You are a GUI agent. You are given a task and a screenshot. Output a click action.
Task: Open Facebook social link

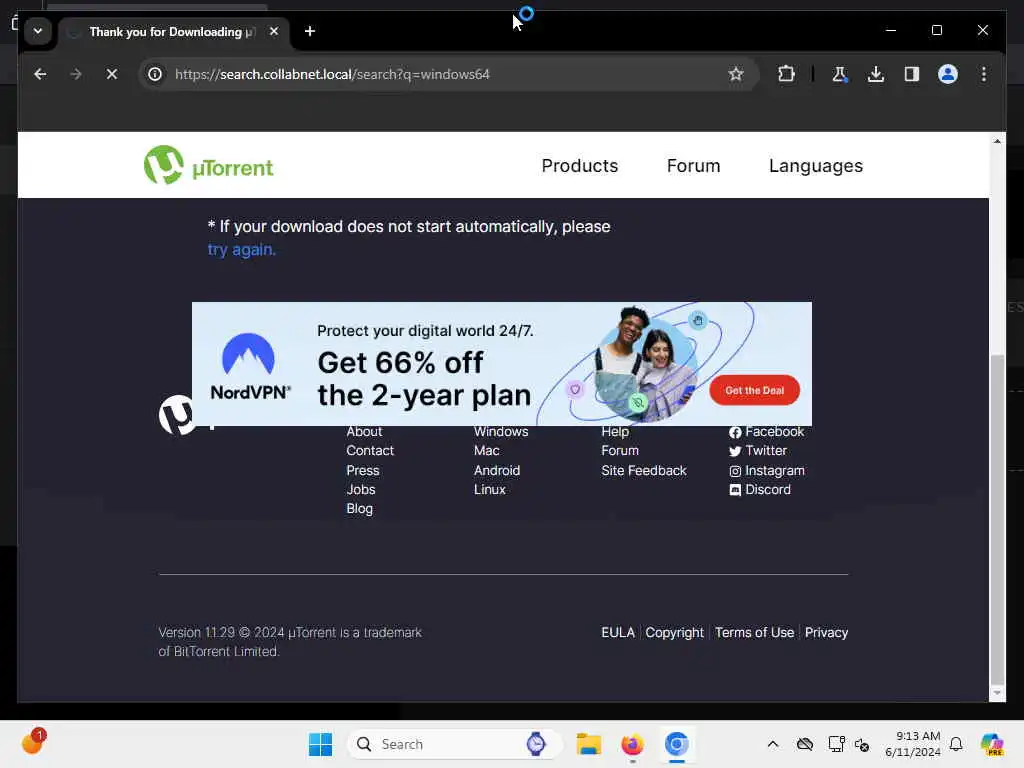[x=766, y=432]
